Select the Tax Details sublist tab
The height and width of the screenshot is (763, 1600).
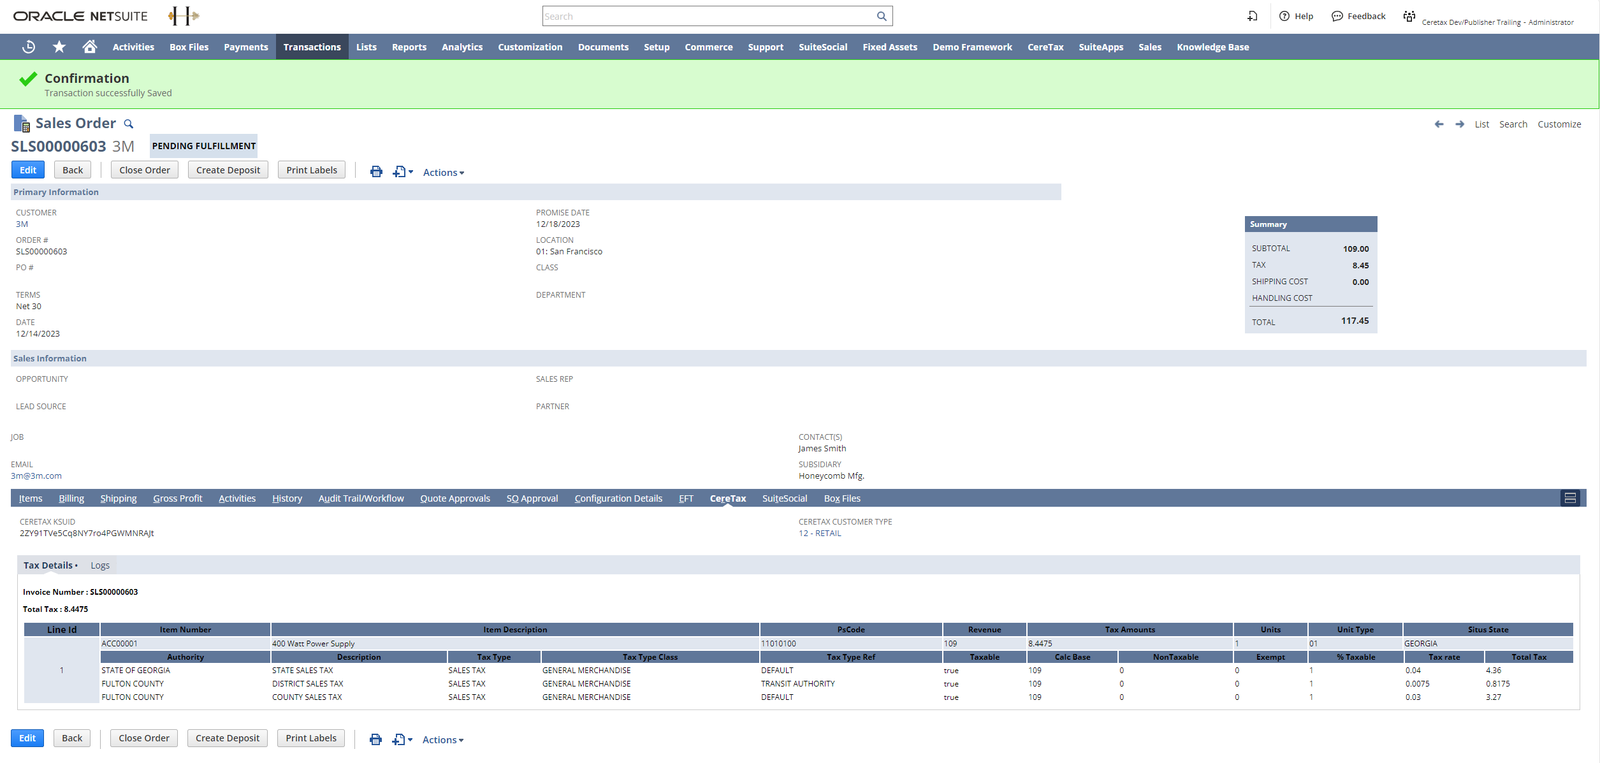49,566
